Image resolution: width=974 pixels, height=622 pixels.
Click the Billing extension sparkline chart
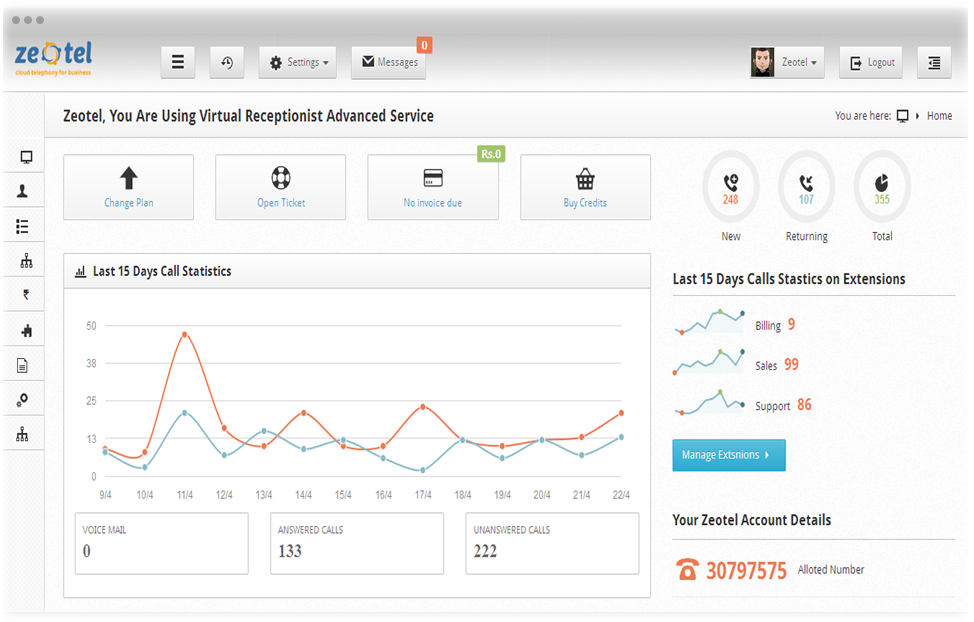pyautogui.click(x=709, y=322)
